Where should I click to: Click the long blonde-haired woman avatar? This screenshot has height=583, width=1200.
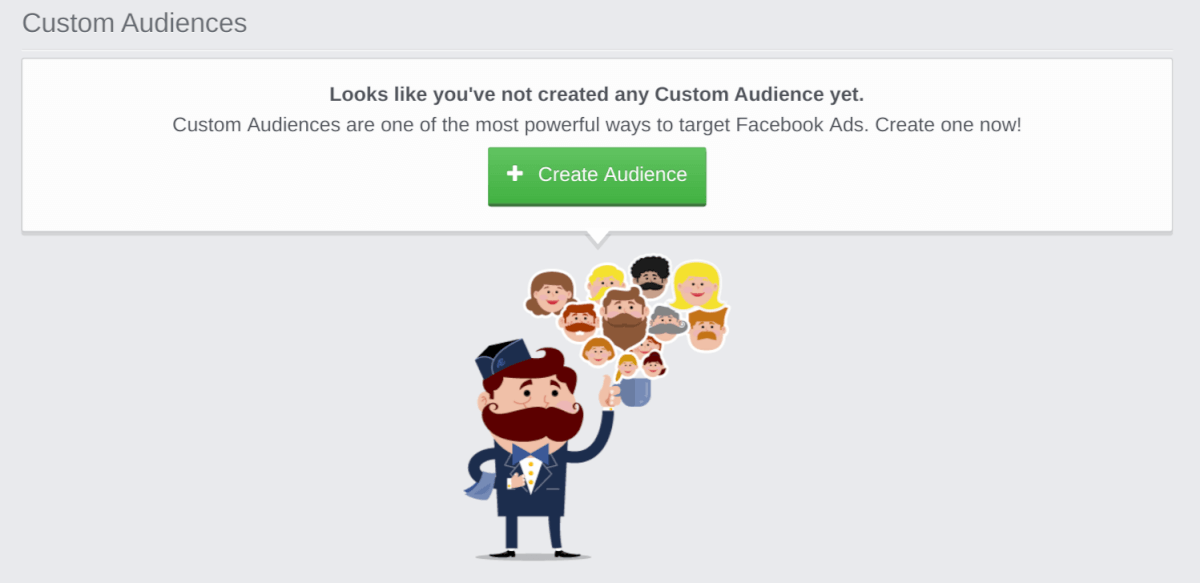click(x=697, y=286)
